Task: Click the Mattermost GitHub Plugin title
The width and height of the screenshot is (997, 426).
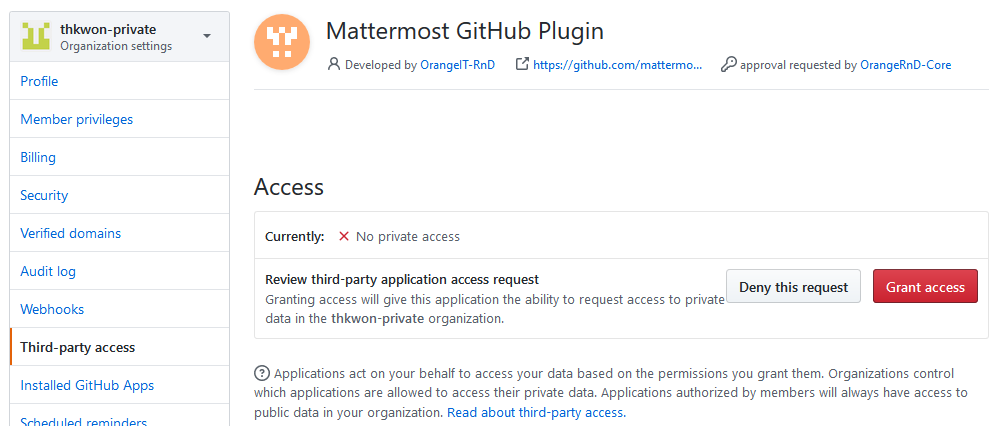Action: click(465, 31)
